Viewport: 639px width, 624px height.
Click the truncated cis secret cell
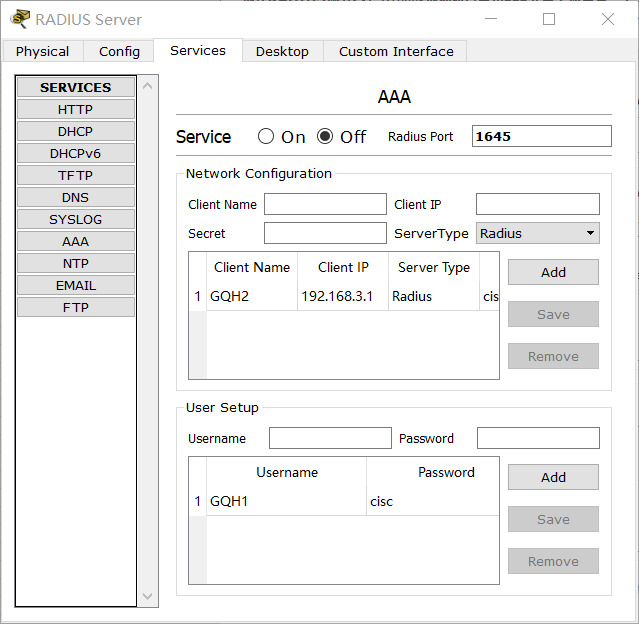489,296
